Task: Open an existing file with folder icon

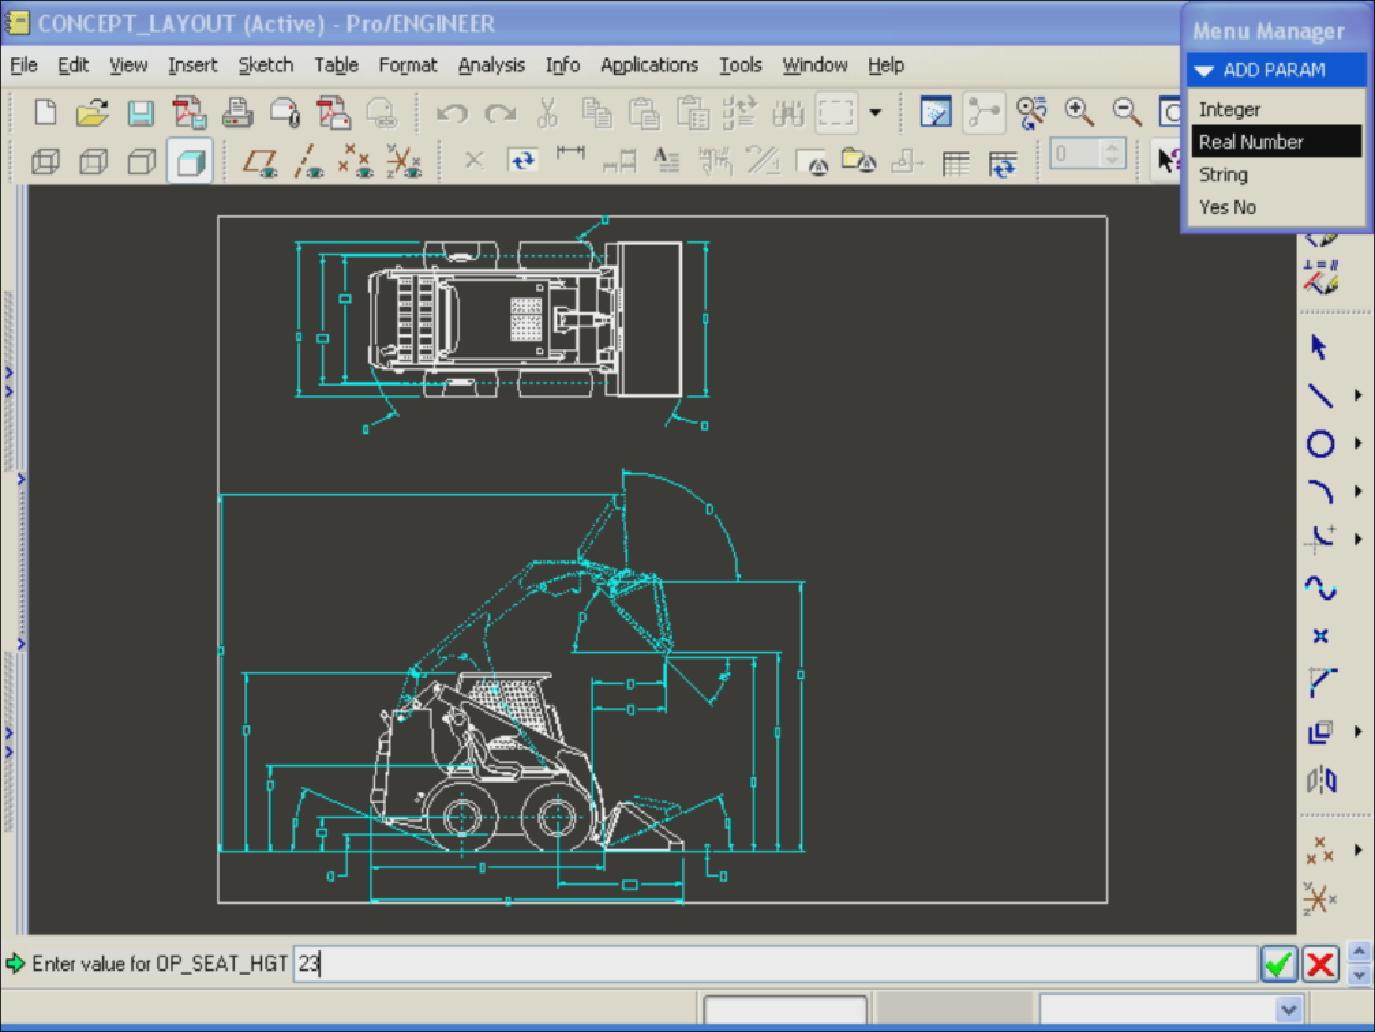Action: pyautogui.click(x=92, y=112)
